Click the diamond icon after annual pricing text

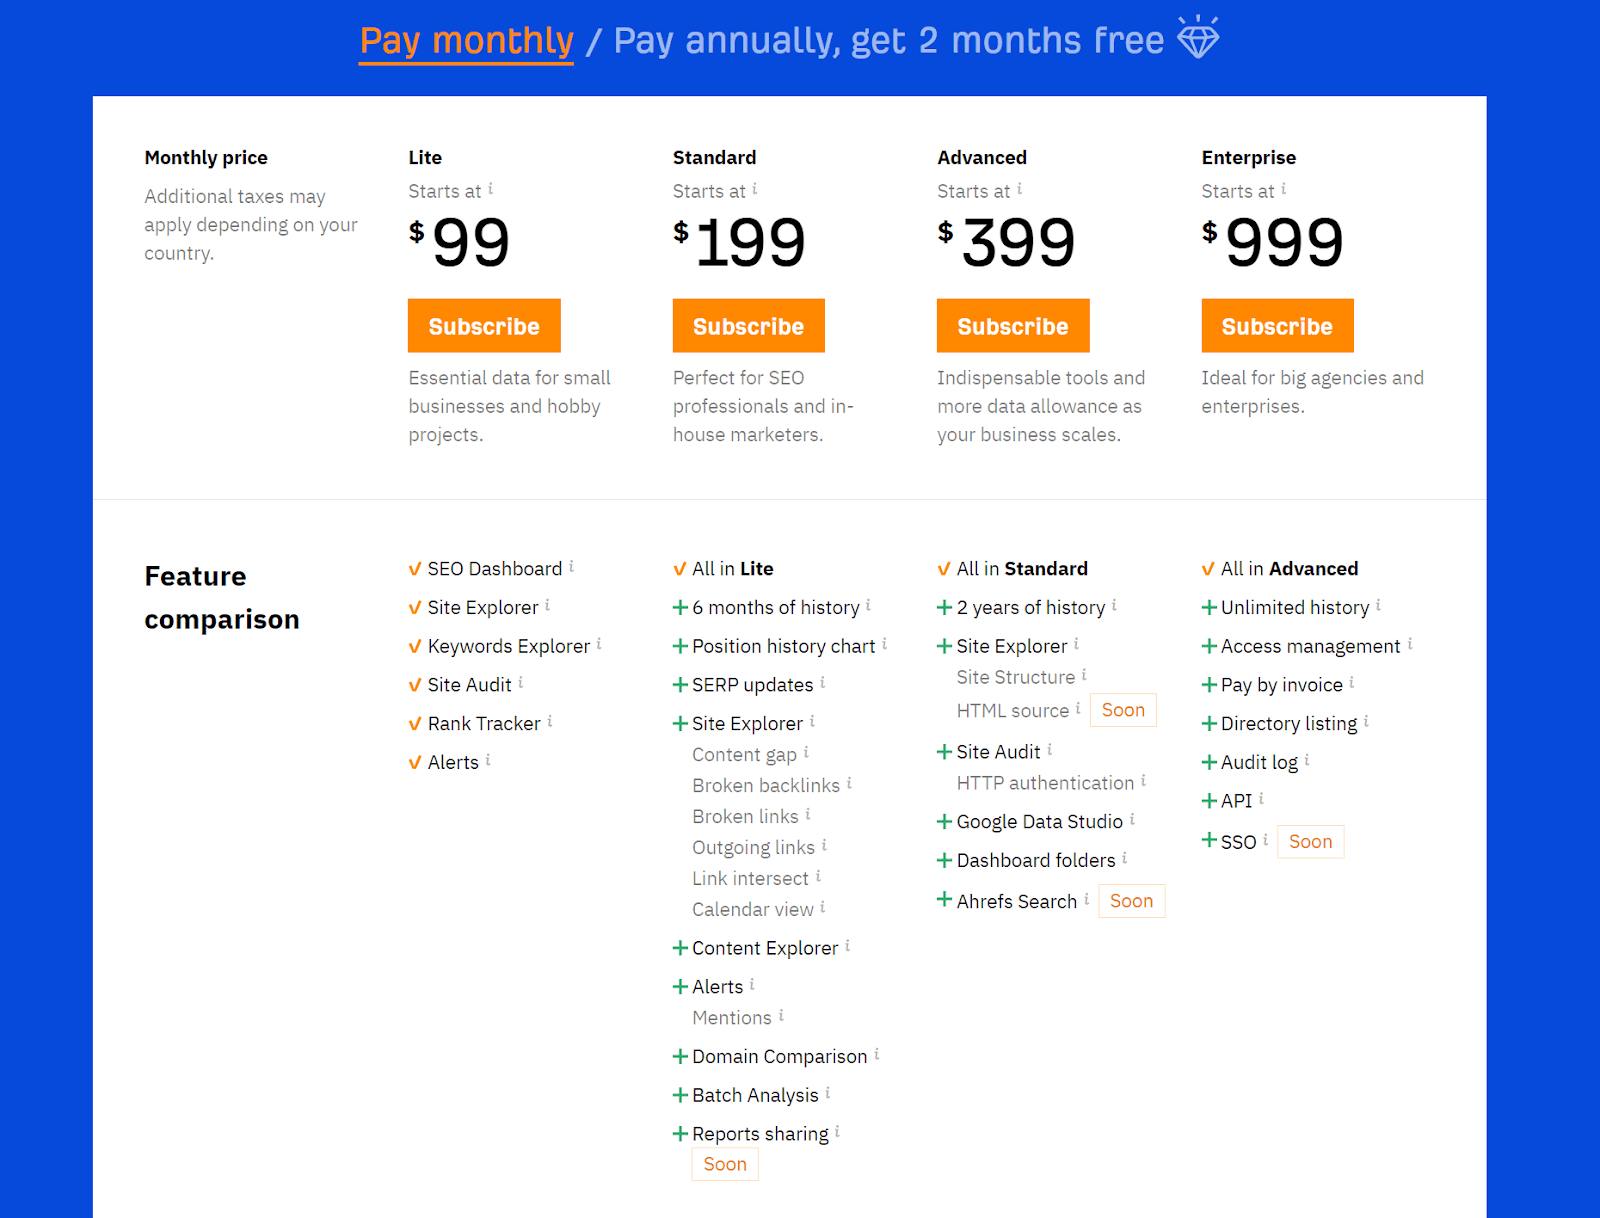tap(1198, 38)
